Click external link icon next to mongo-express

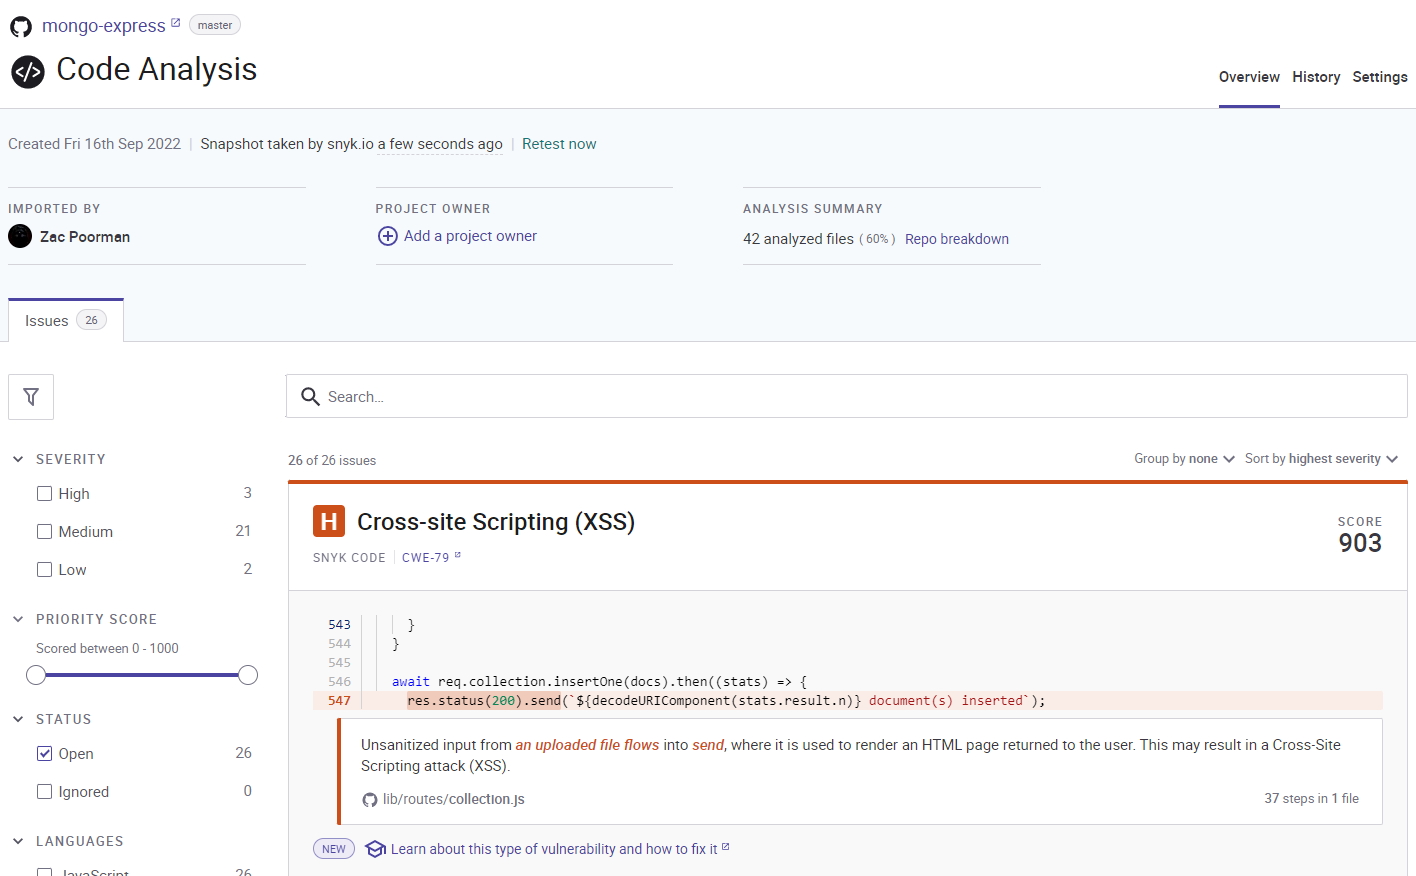(176, 22)
